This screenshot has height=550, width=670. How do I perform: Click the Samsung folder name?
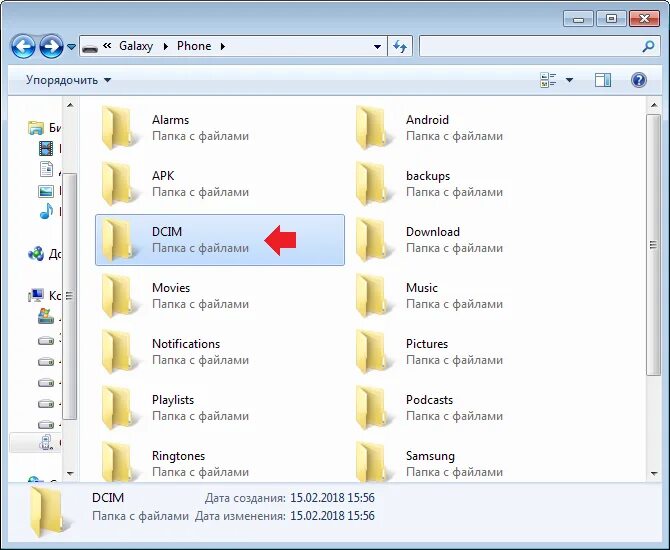point(430,456)
